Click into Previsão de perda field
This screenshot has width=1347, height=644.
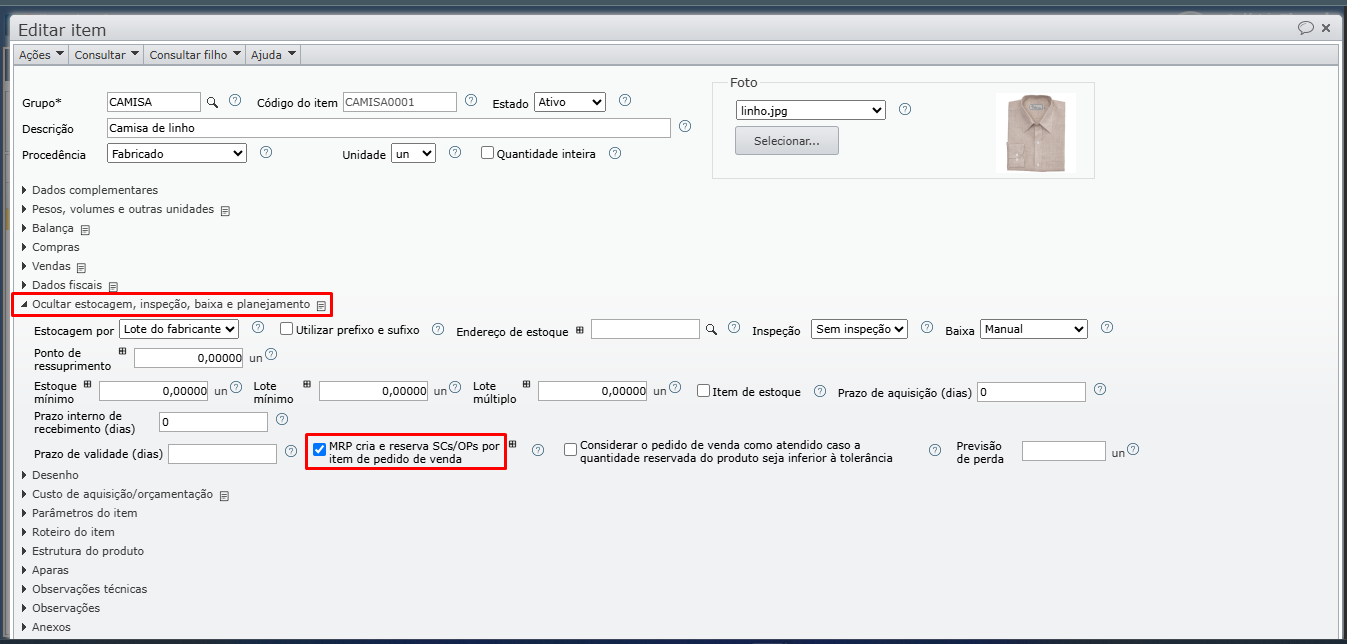1064,451
